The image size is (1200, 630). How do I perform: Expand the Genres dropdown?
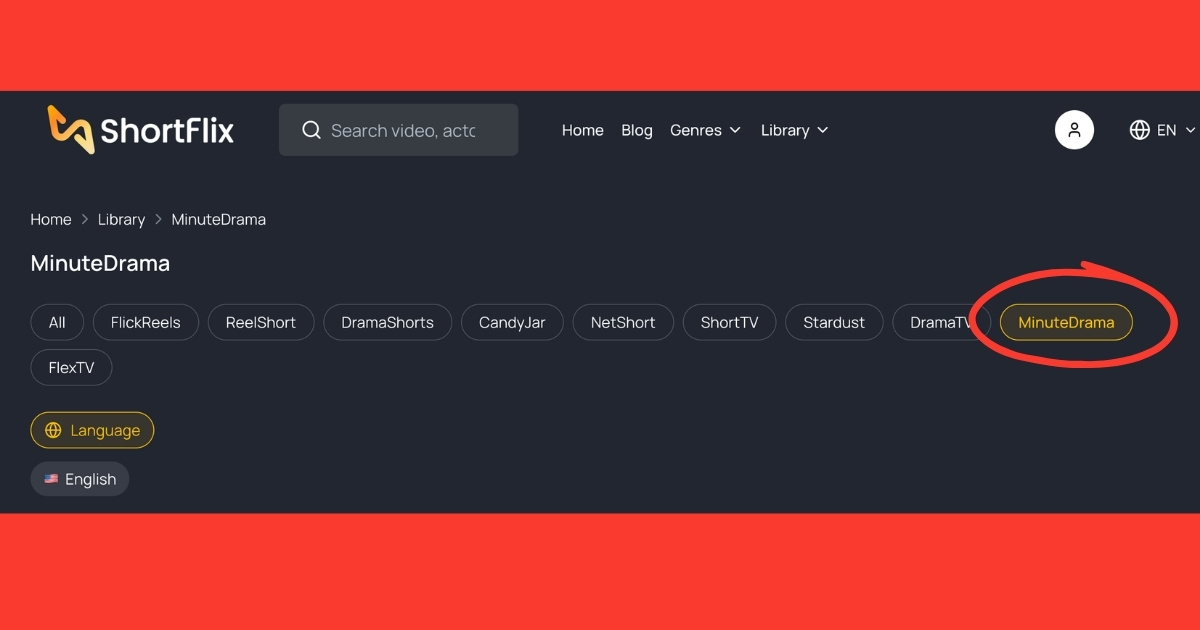click(x=705, y=130)
